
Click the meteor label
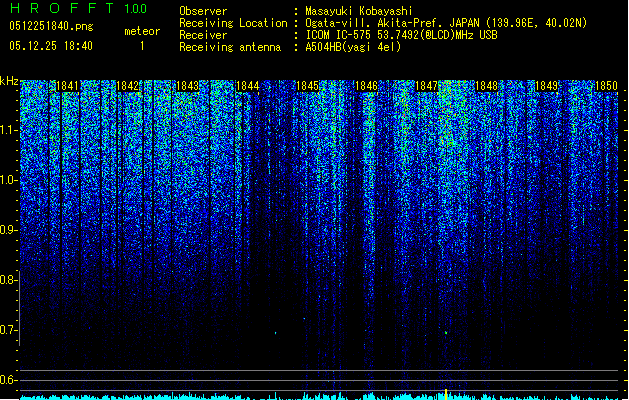click(142, 31)
